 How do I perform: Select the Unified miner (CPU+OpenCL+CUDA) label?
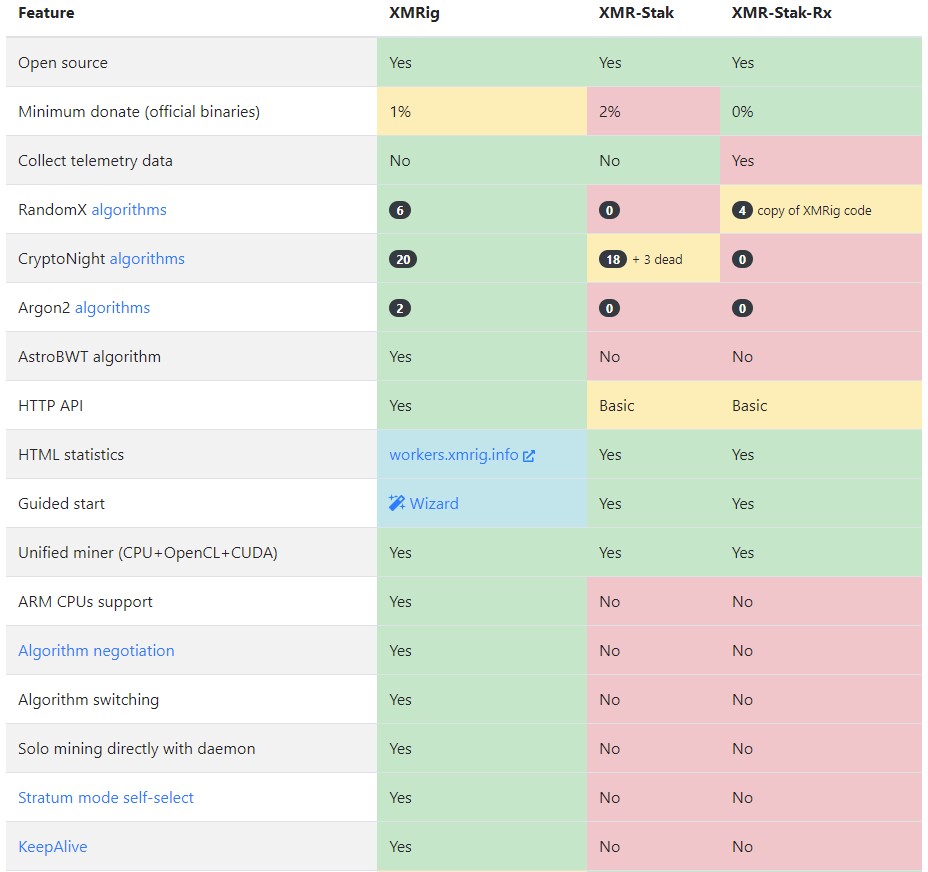(x=148, y=552)
